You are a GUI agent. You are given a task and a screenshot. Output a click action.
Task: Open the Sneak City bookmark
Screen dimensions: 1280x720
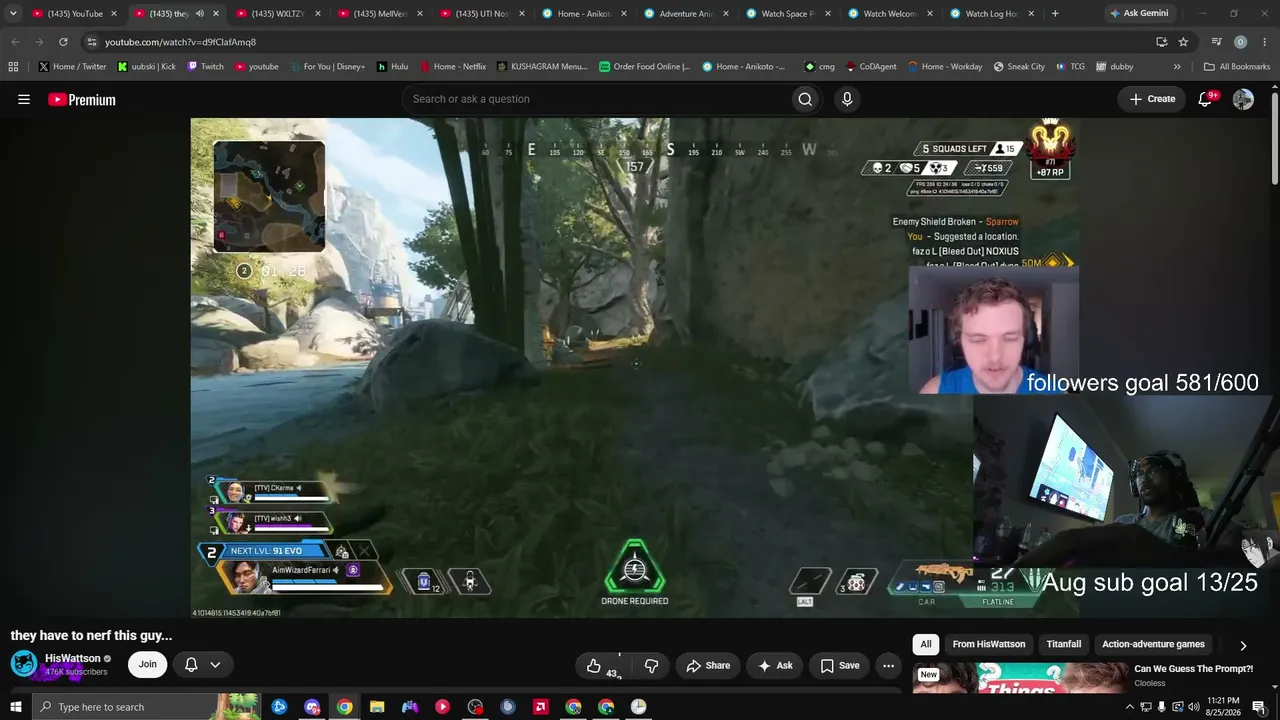[x=1019, y=67]
